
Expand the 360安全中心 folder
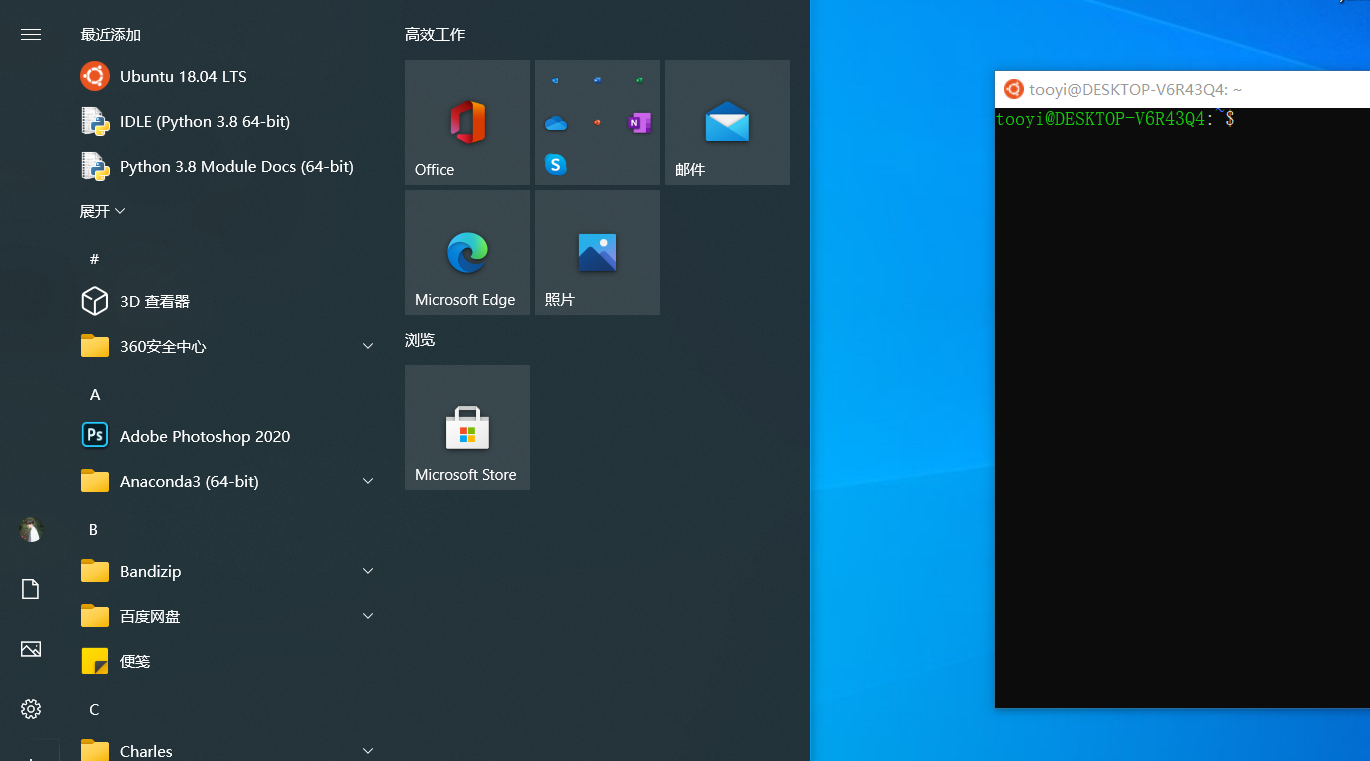point(368,345)
